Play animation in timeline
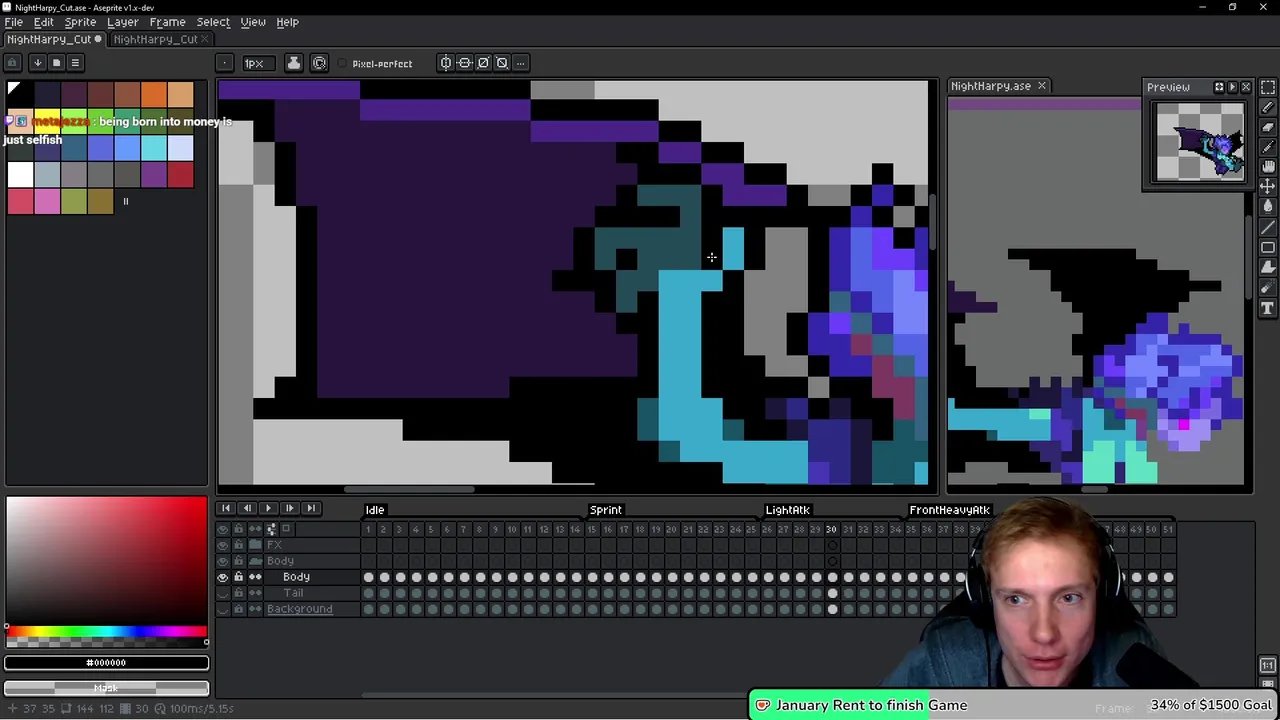This screenshot has height=720, width=1280. [x=268, y=509]
